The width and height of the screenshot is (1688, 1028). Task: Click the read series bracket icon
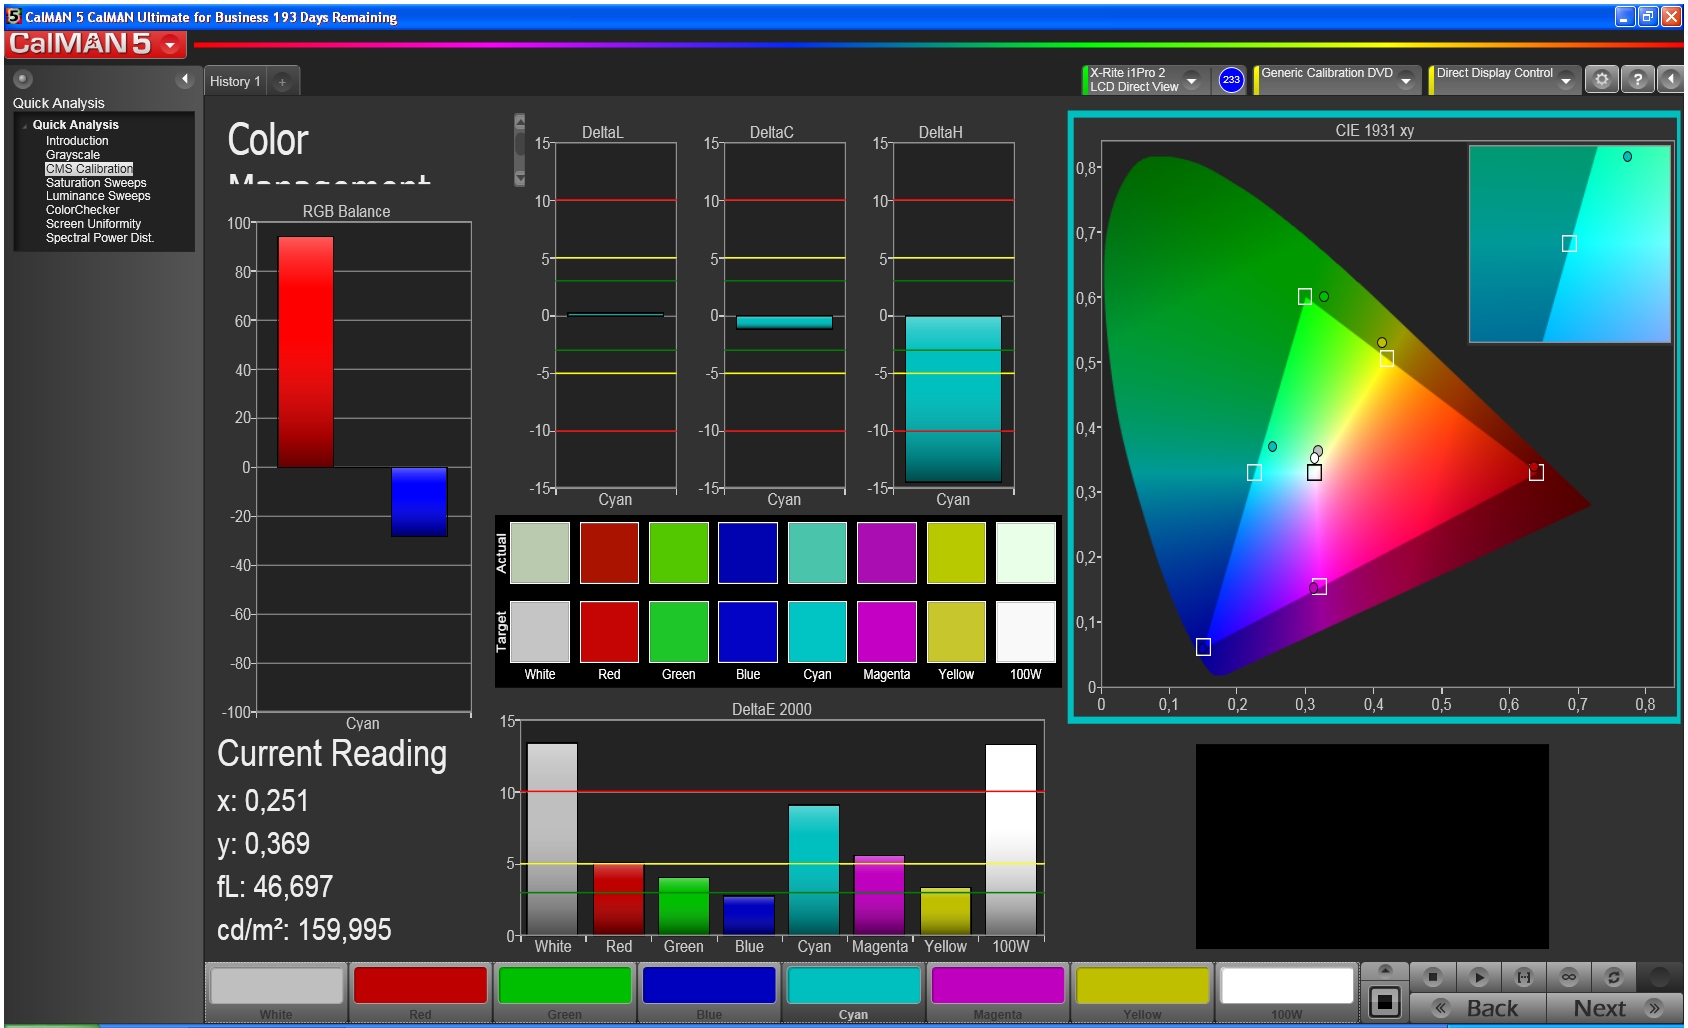point(1524,977)
